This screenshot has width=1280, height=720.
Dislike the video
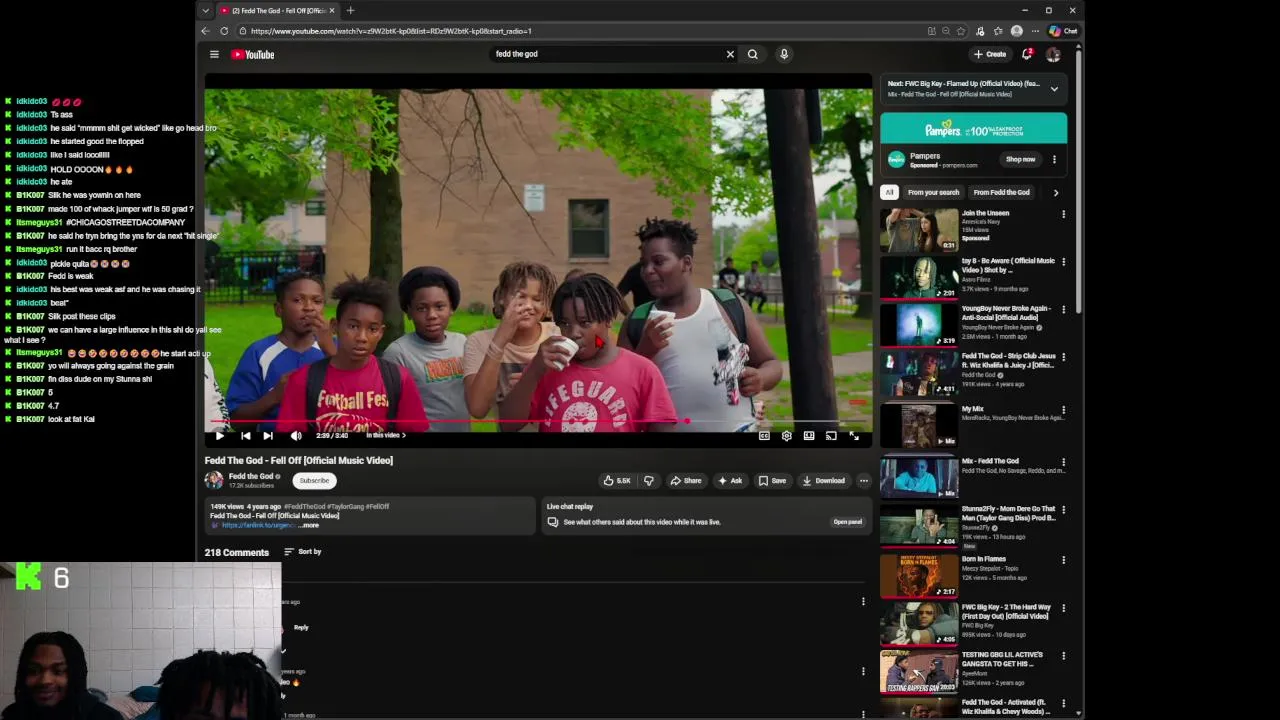coord(648,481)
